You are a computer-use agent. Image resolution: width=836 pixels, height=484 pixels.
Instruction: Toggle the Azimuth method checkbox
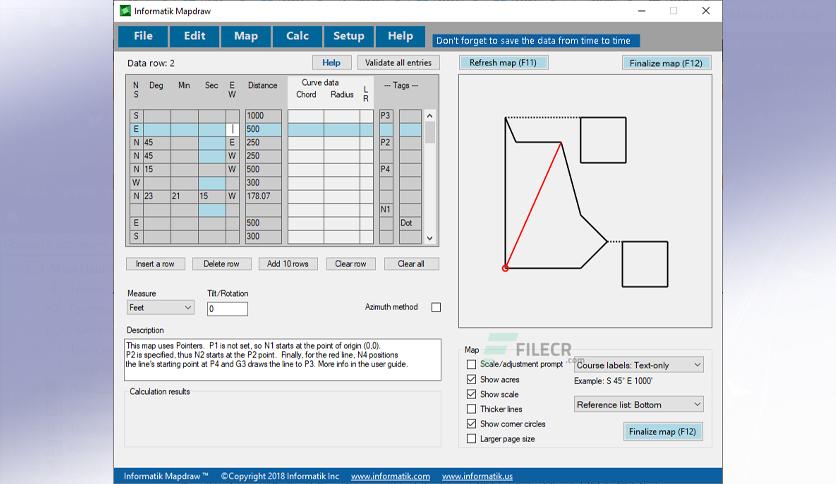coord(436,308)
